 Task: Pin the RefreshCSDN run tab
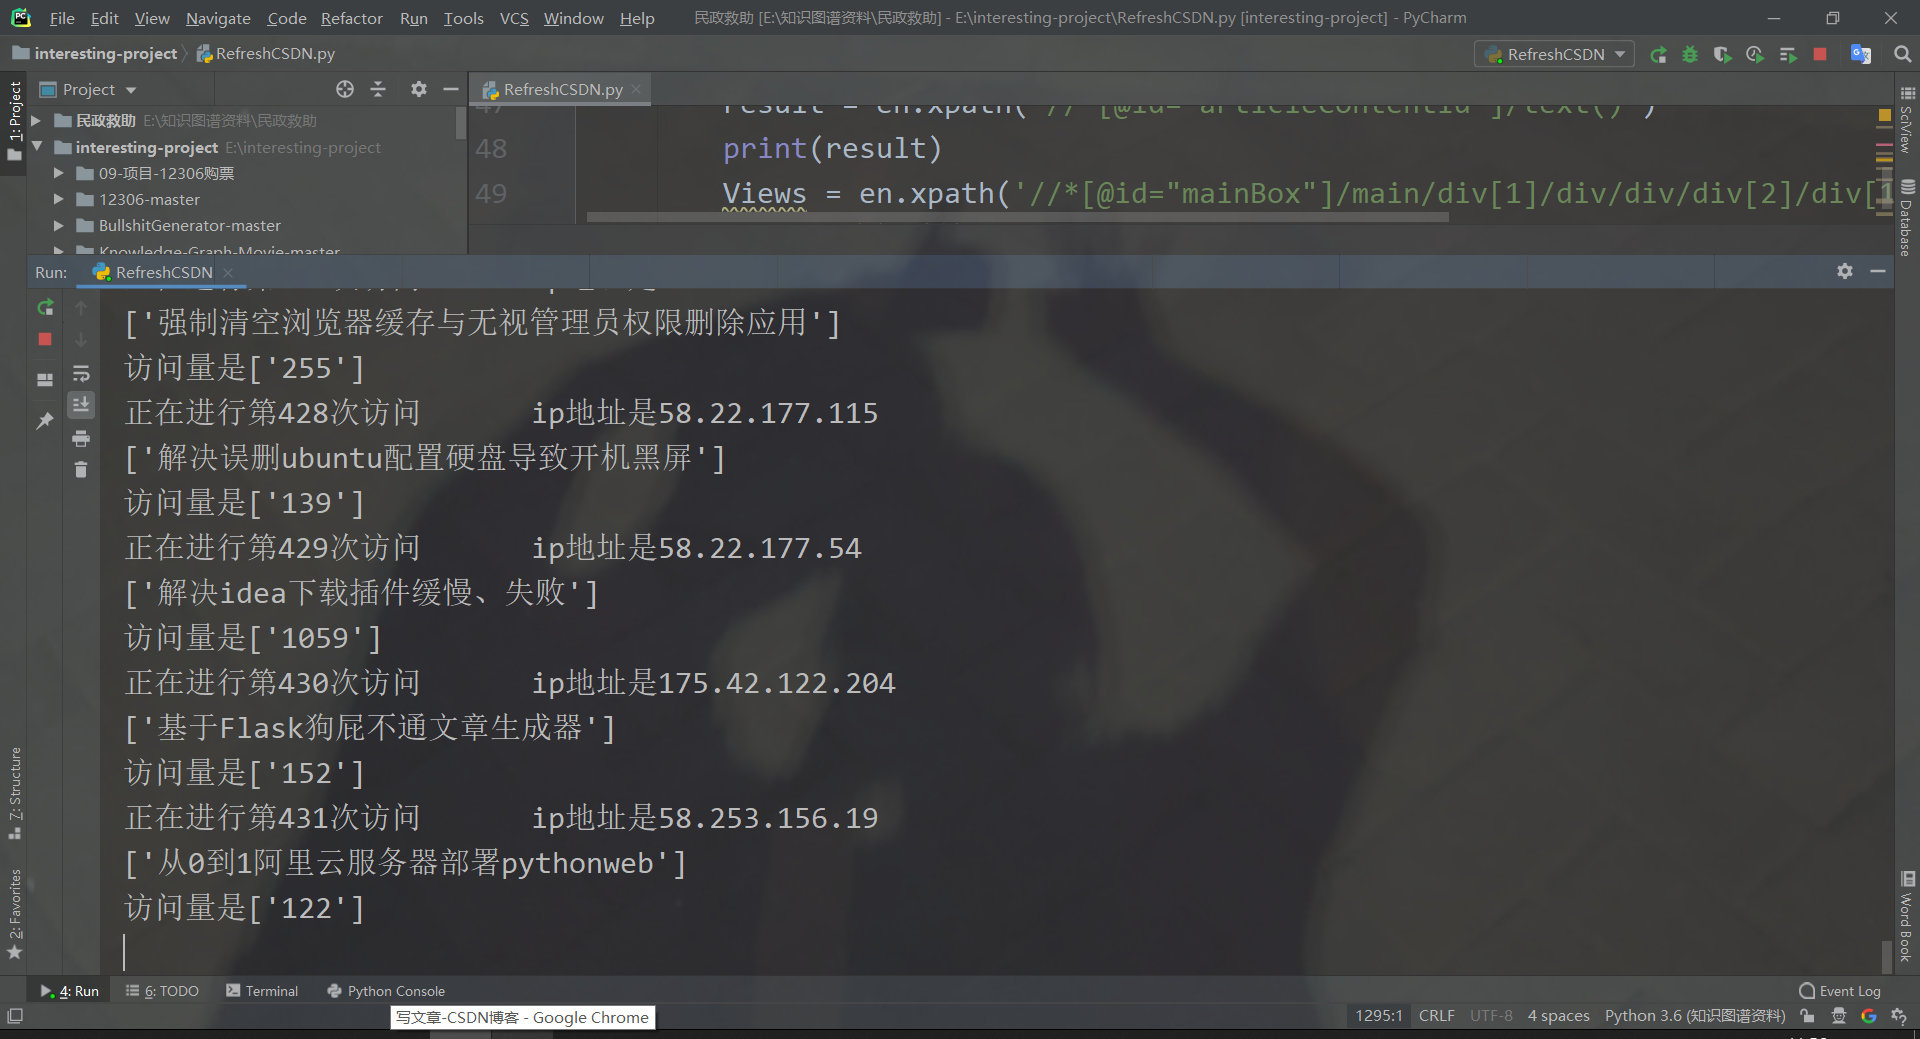(x=45, y=420)
